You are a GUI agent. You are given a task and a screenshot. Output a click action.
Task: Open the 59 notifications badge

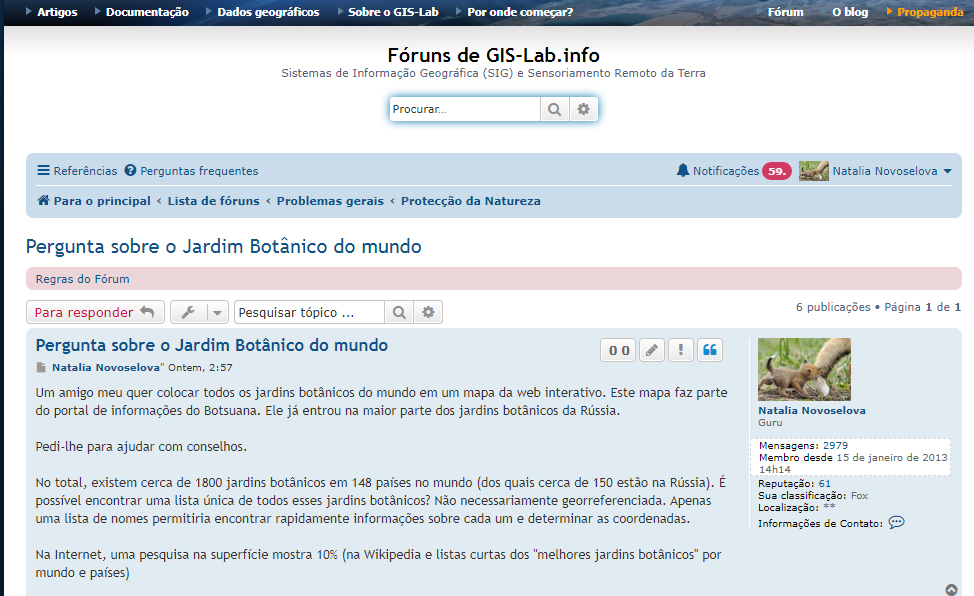click(x=776, y=171)
